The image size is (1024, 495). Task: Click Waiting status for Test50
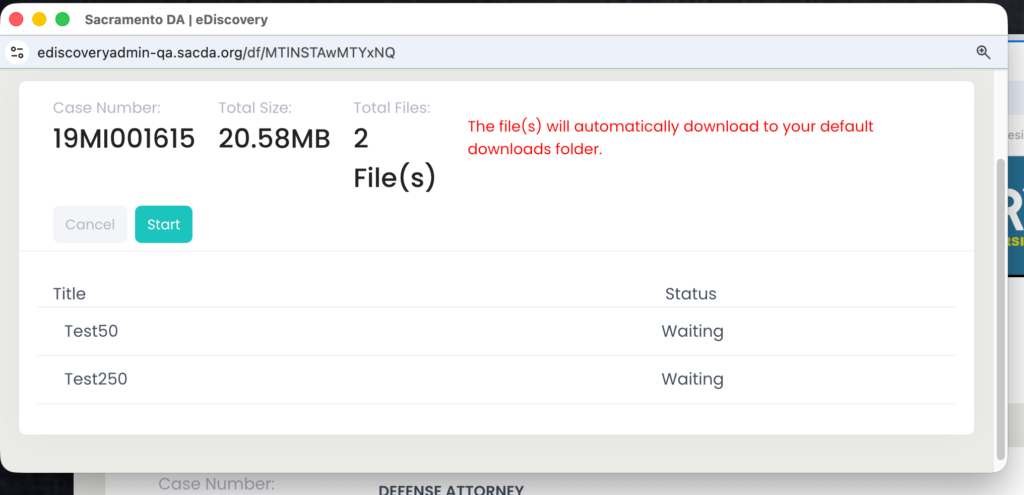click(692, 331)
